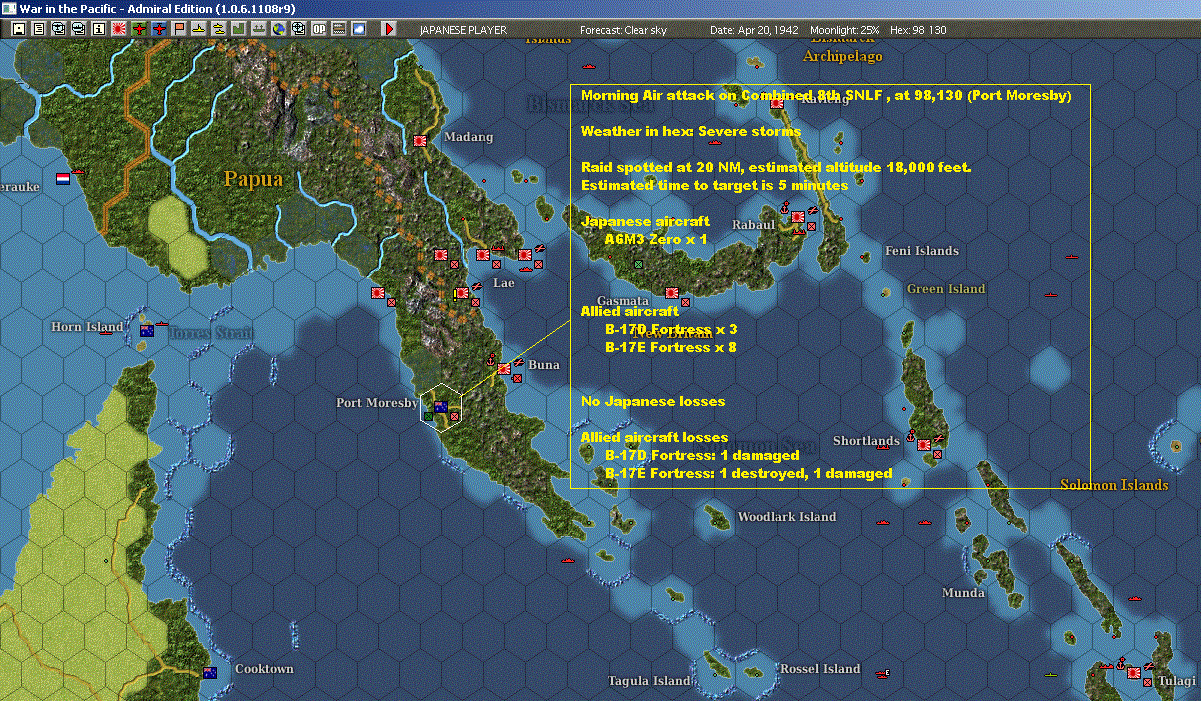Select the Australian flag base at Horn Island
The width and height of the screenshot is (1201, 701).
point(147,330)
